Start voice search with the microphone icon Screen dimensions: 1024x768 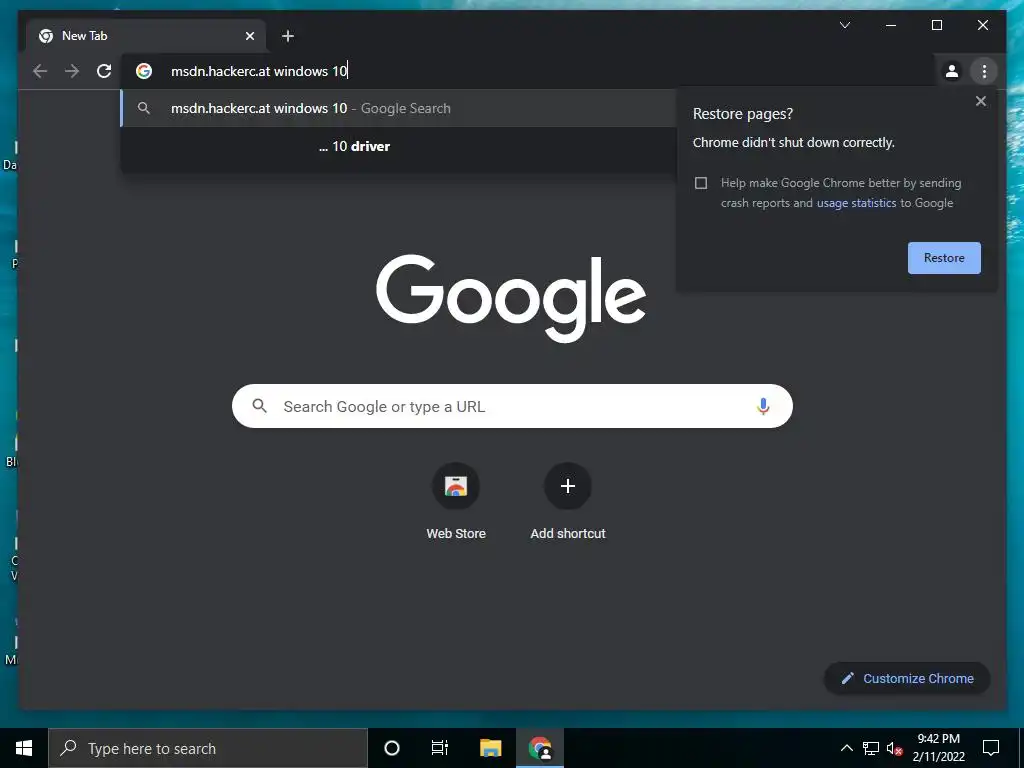763,406
